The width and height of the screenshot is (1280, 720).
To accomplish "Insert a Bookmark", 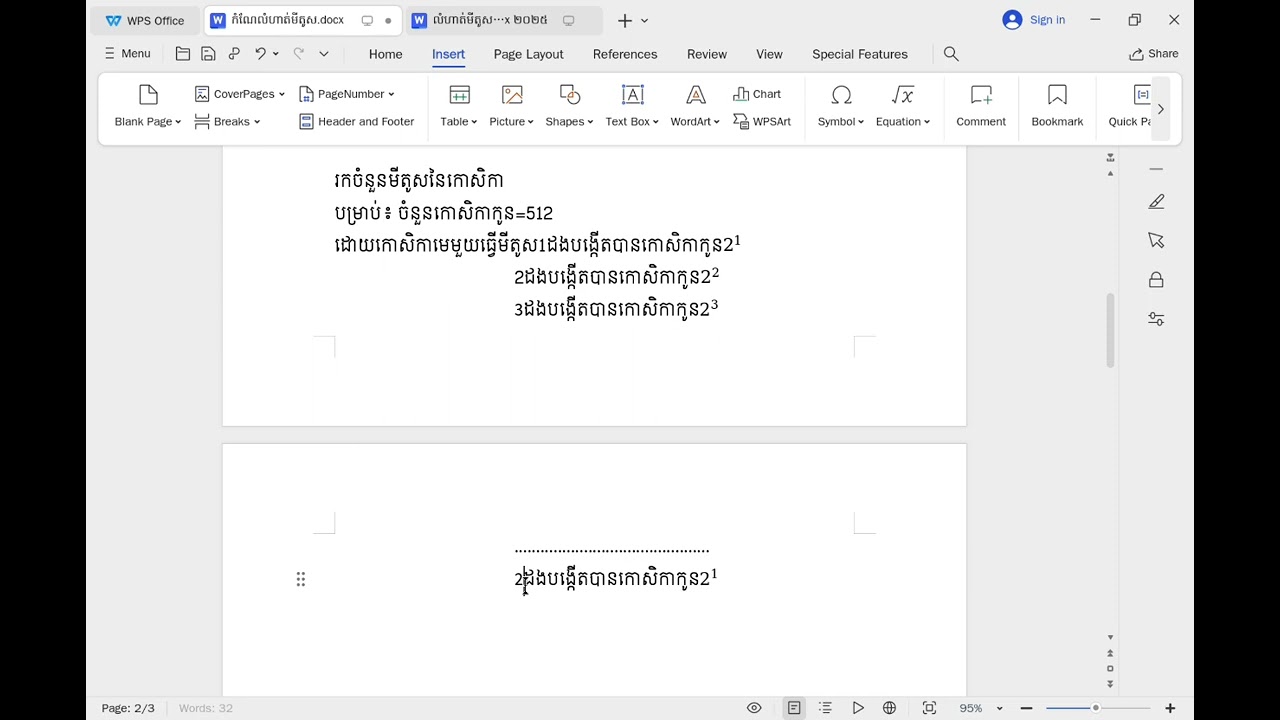I will tap(1057, 106).
